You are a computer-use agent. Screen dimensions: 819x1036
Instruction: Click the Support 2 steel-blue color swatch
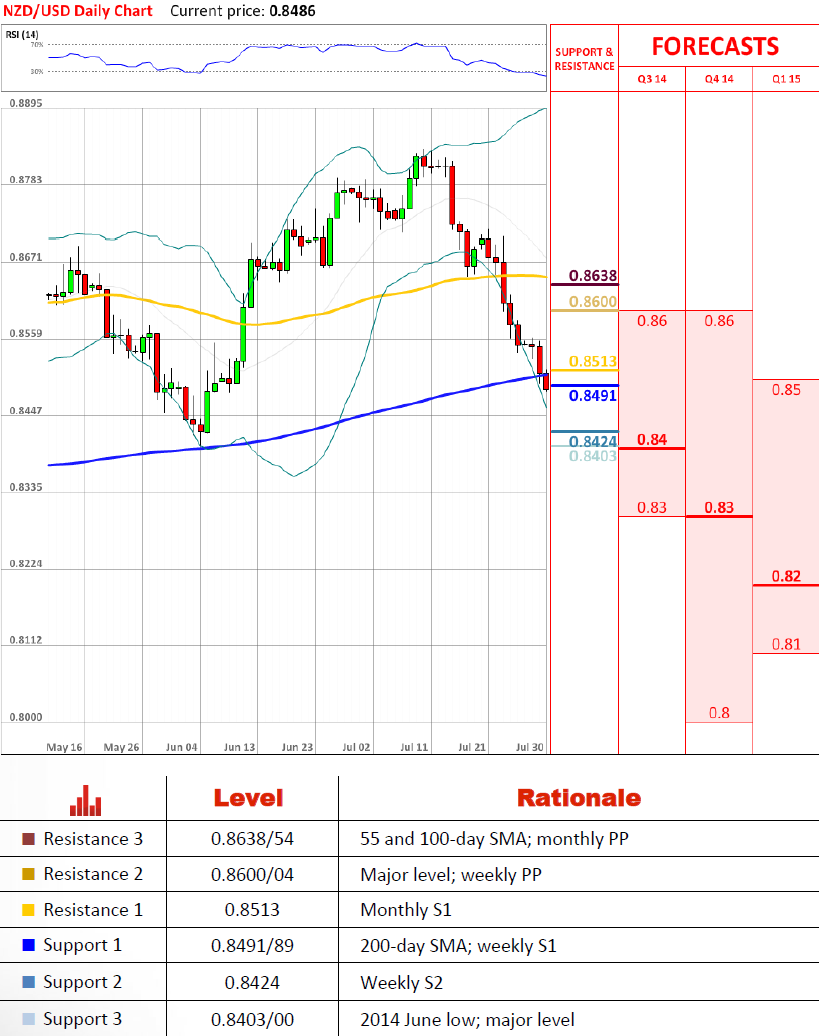28,982
